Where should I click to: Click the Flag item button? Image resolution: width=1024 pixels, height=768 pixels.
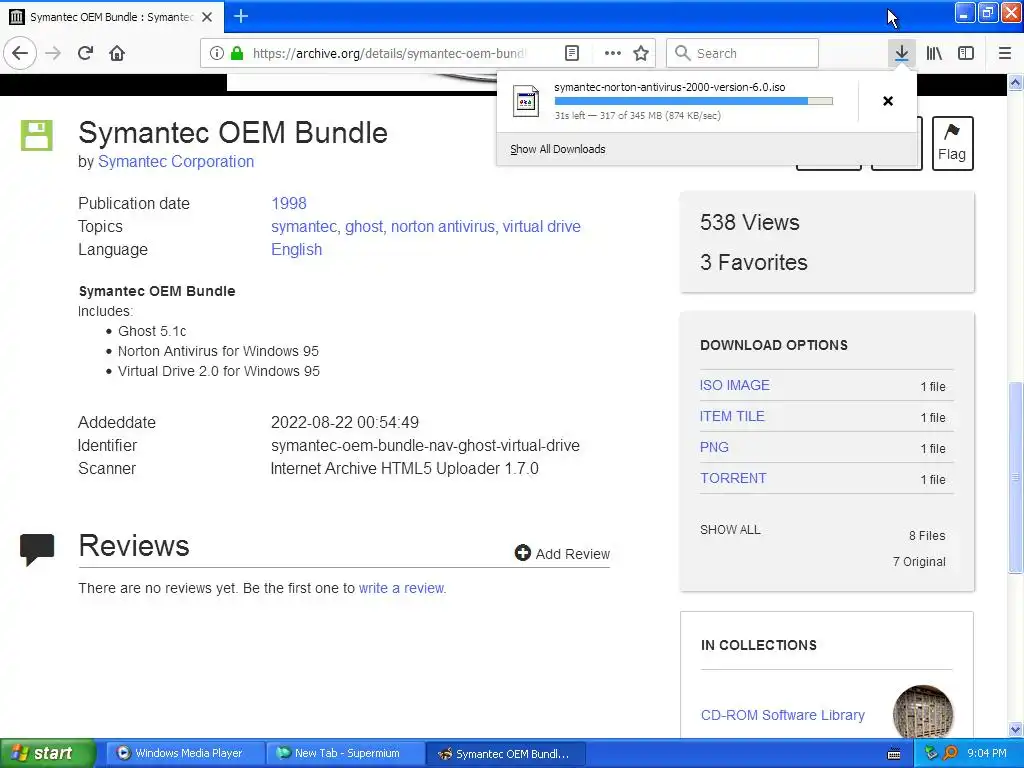[x=952, y=143]
